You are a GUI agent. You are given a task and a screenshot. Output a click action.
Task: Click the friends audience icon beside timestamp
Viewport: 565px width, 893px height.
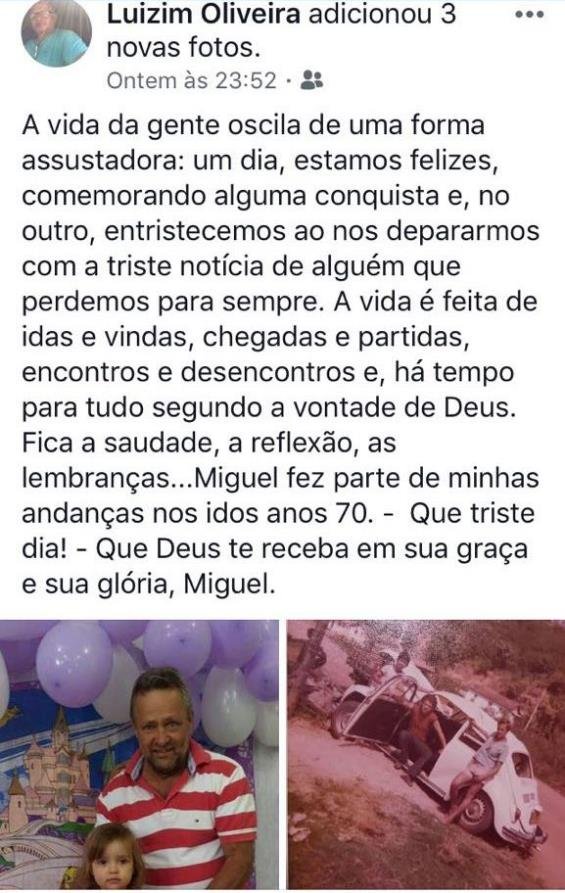click(311, 80)
